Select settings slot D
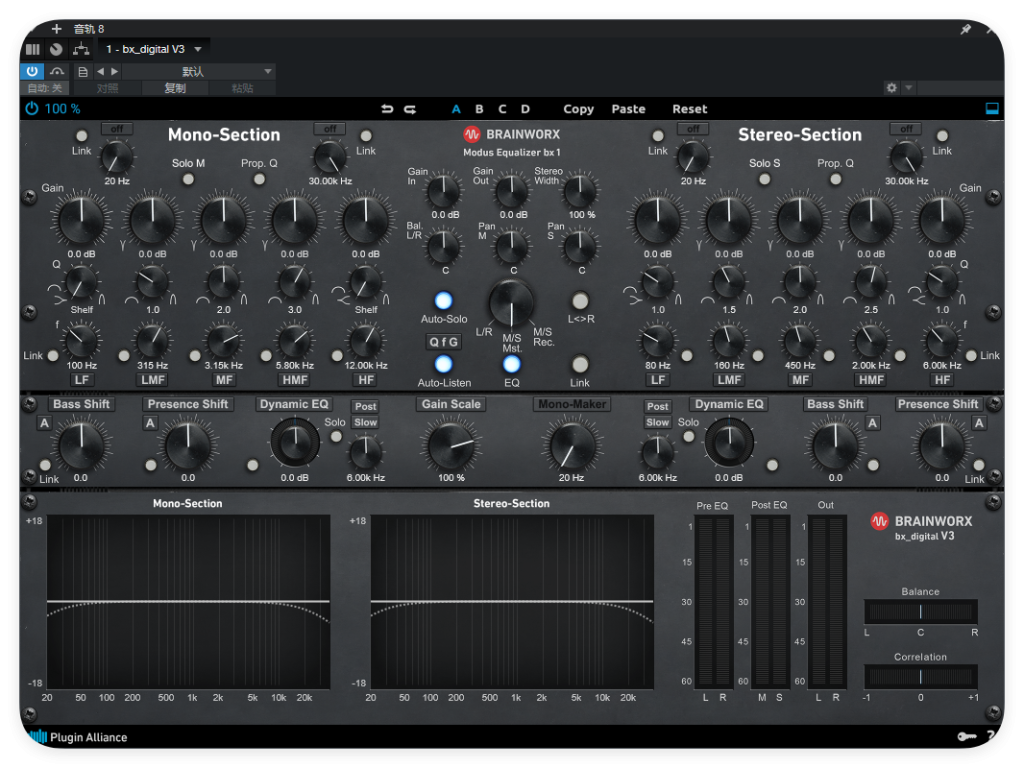Screen dimensions: 1024x768 coord(525,109)
